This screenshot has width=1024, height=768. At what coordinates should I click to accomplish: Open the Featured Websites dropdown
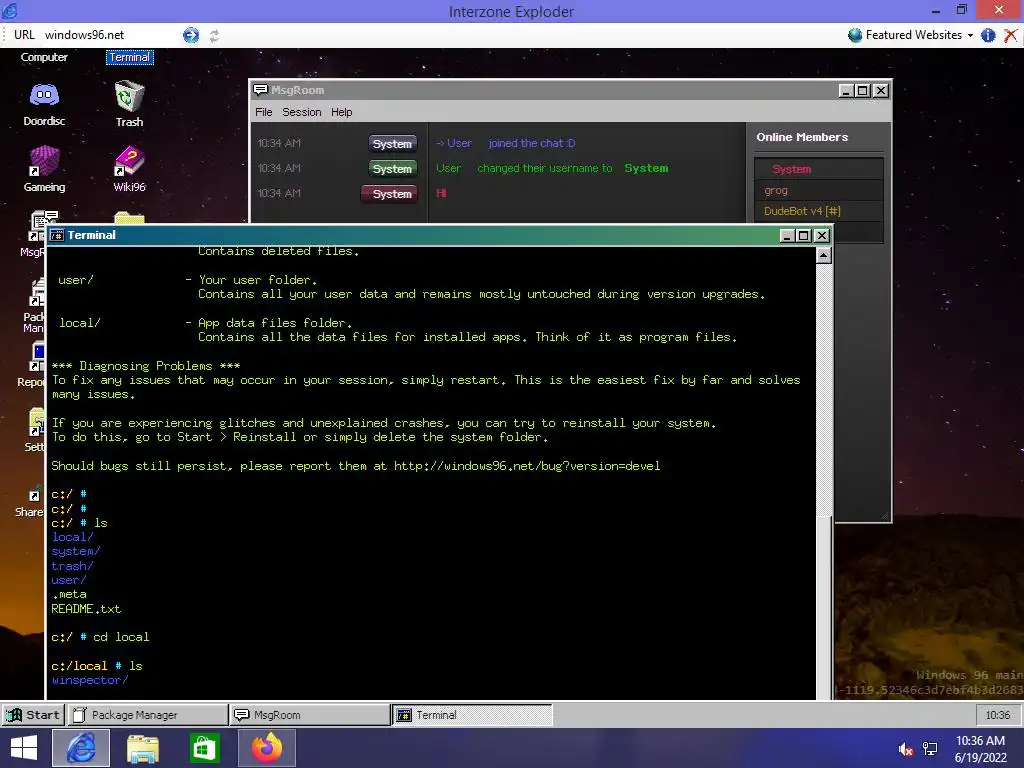[910, 35]
